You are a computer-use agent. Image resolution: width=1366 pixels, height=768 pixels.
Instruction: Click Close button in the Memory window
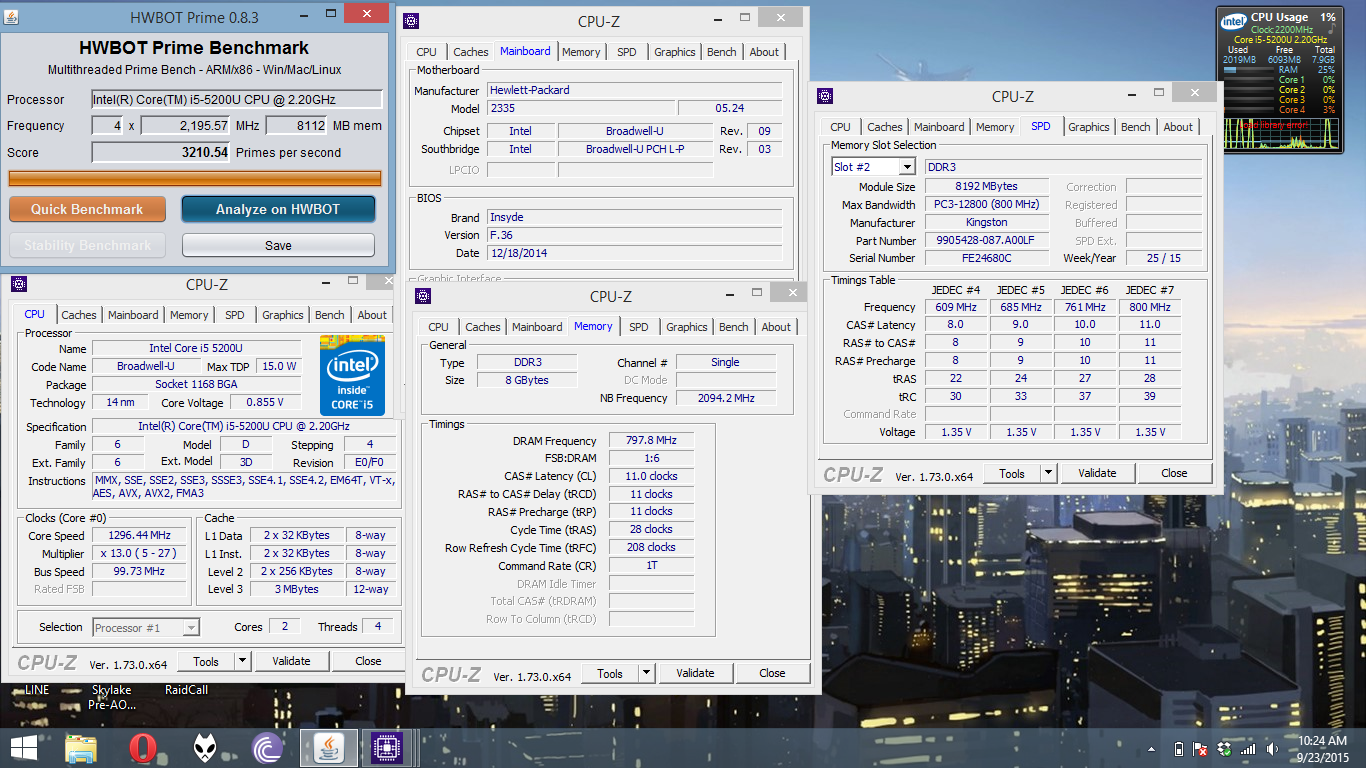[772, 673]
